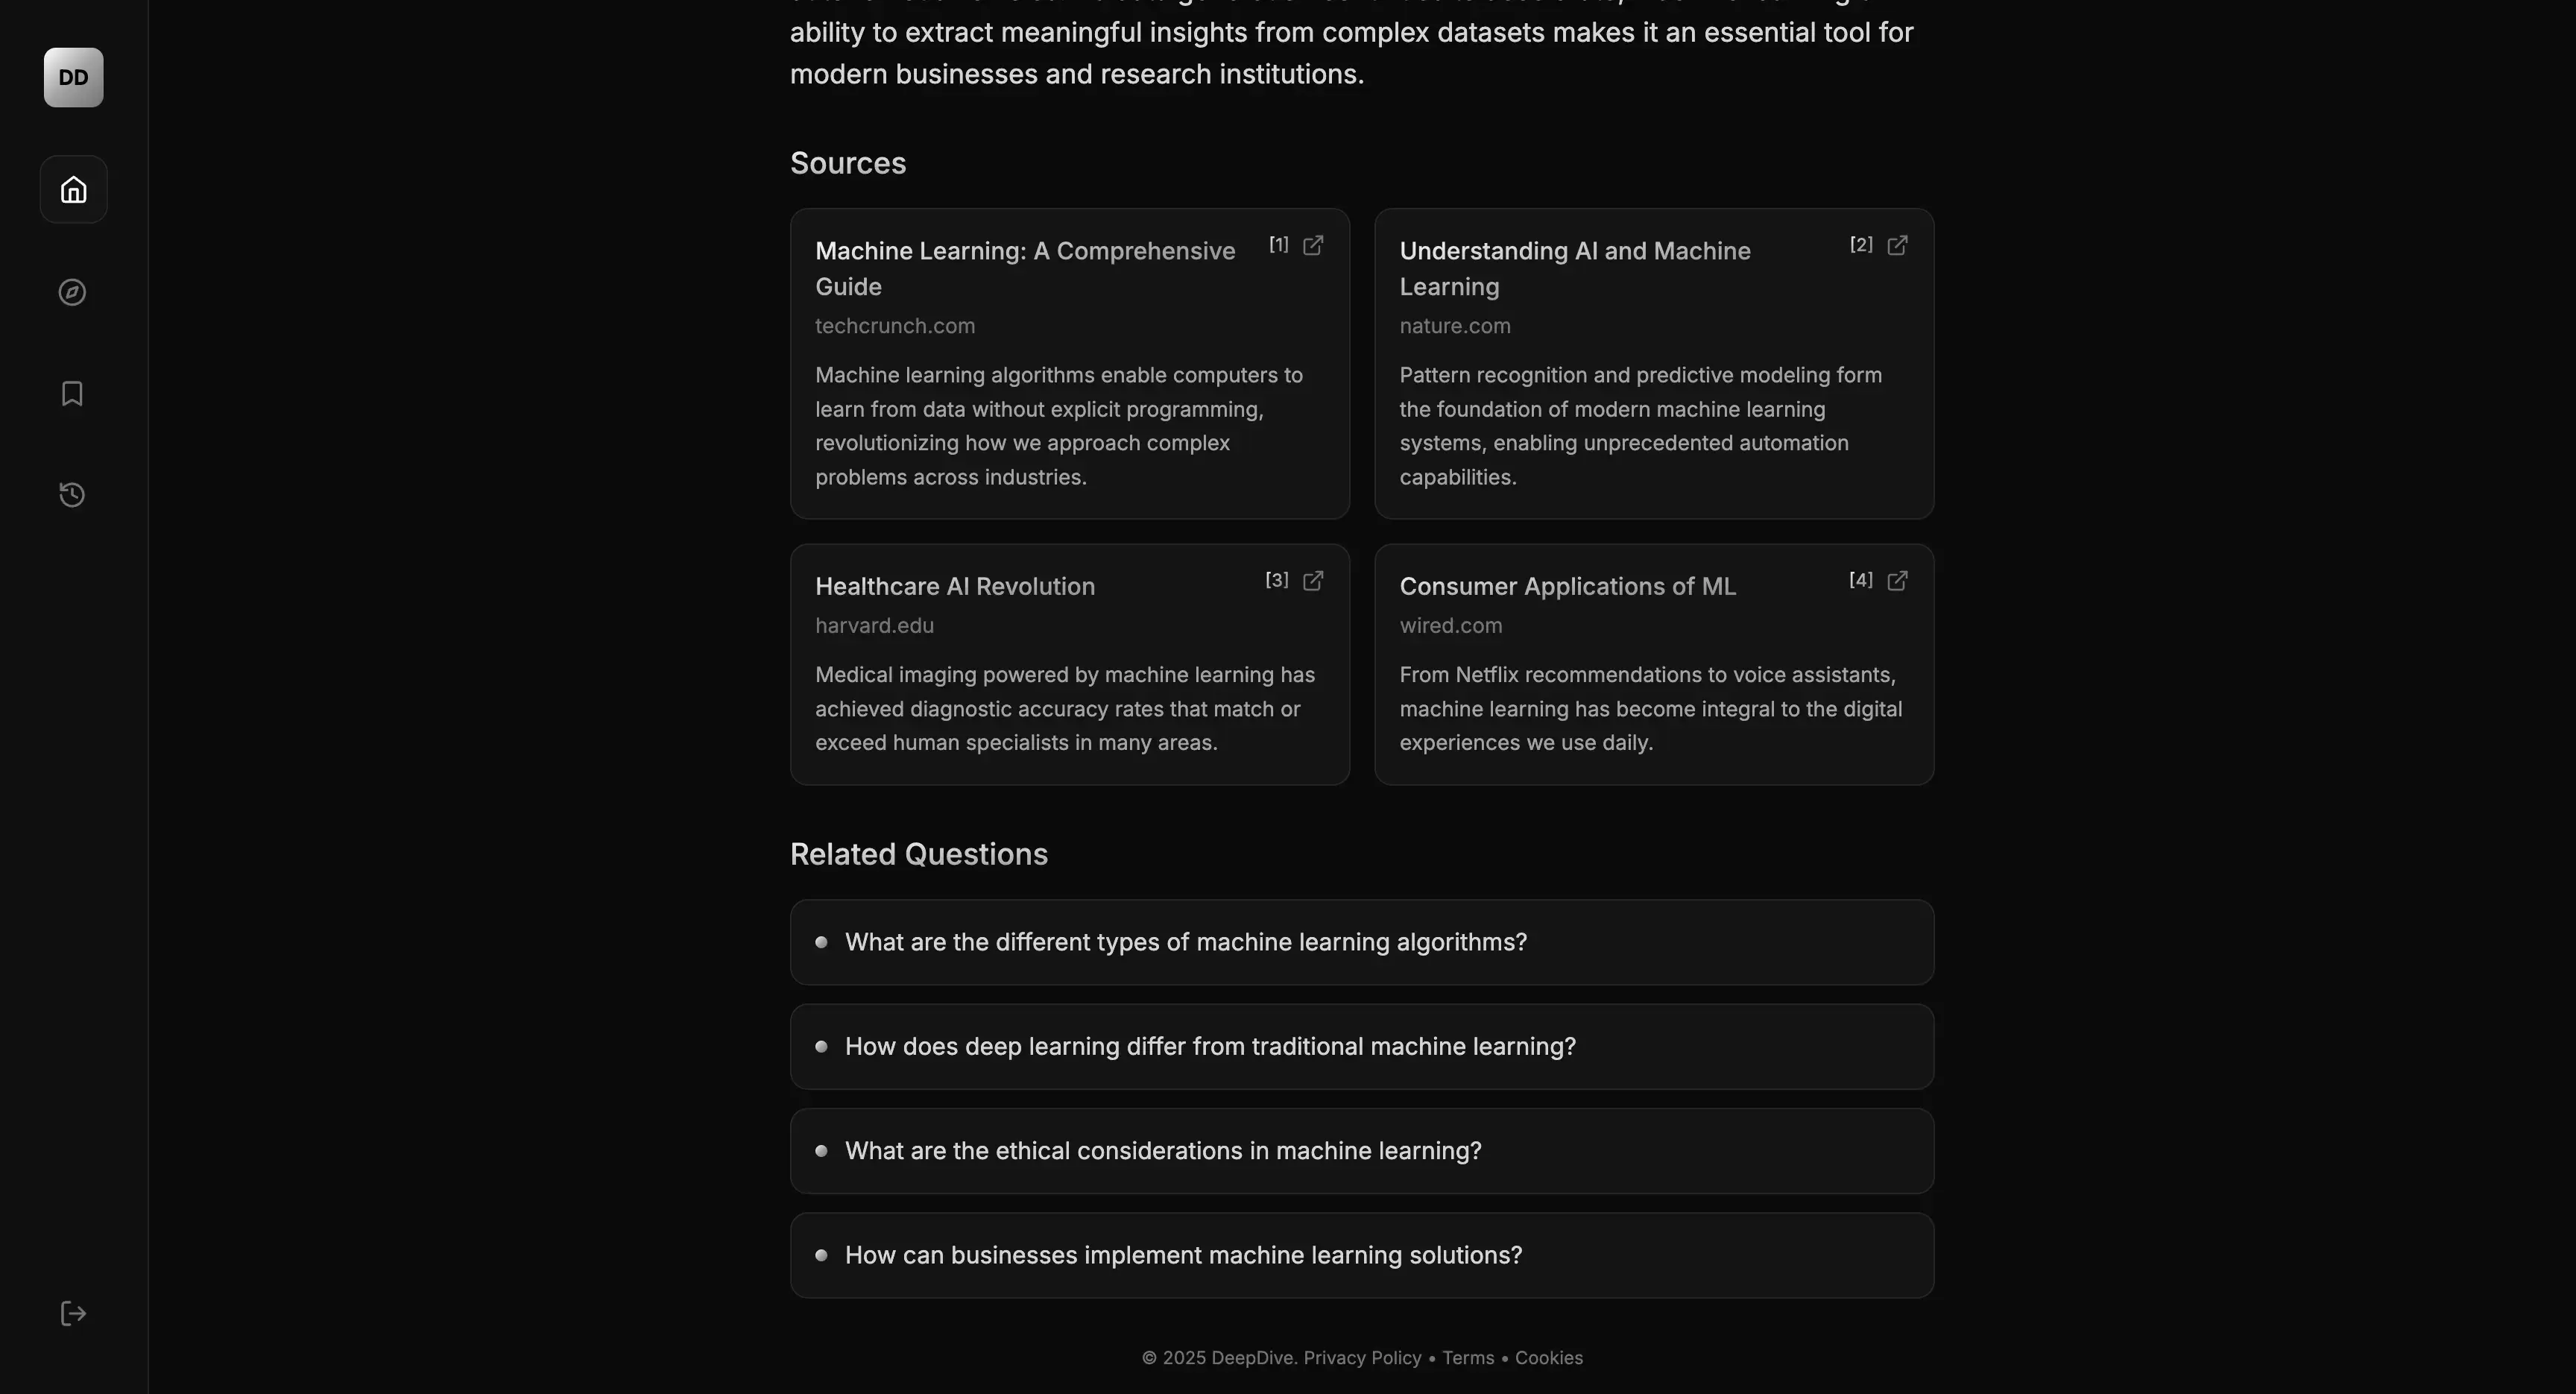Open external link for wired.com source
This screenshot has width=2576, height=1394.
pyautogui.click(x=1897, y=581)
